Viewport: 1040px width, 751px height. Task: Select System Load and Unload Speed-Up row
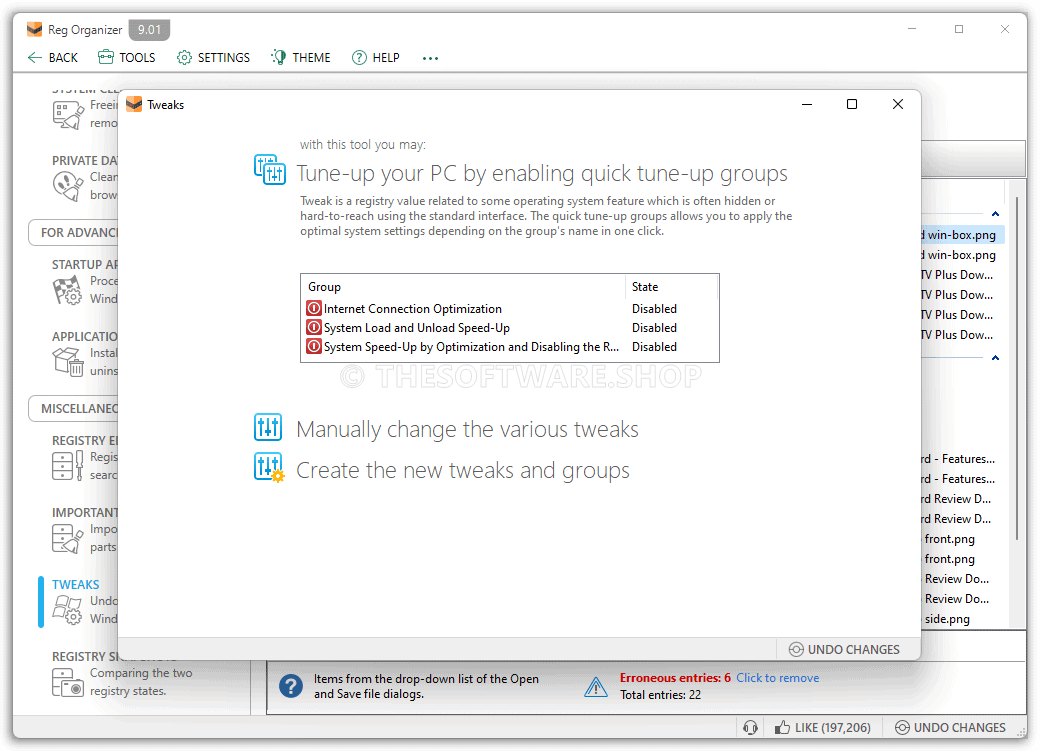[x=509, y=328]
